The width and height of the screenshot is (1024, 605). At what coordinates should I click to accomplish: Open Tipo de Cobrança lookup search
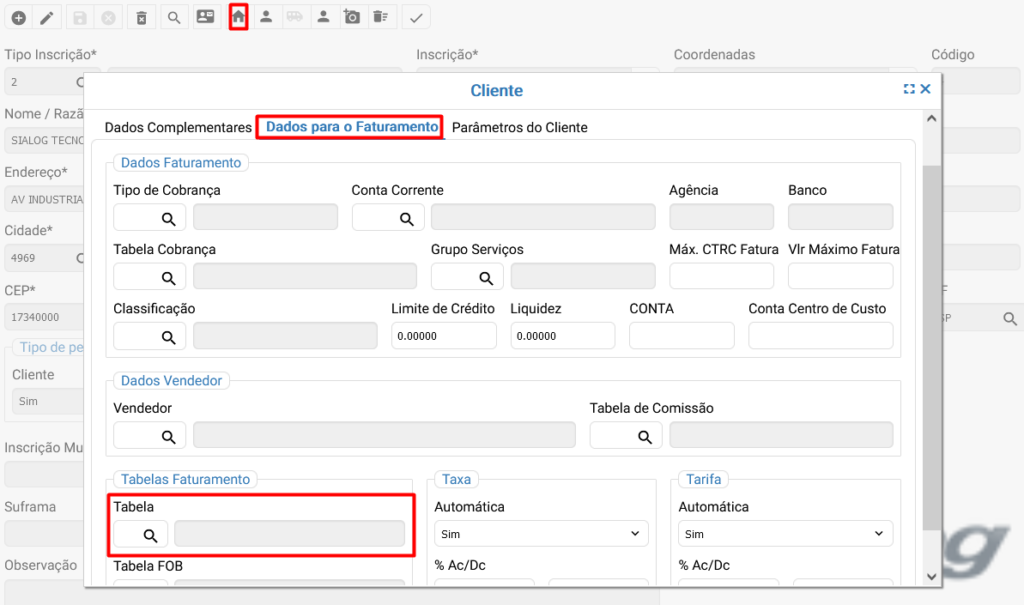pos(169,218)
